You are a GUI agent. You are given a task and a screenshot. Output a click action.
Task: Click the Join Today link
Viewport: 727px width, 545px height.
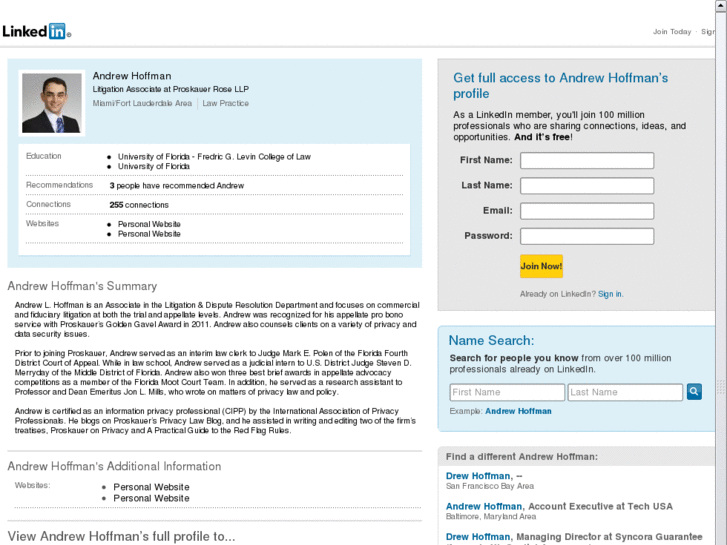672,32
